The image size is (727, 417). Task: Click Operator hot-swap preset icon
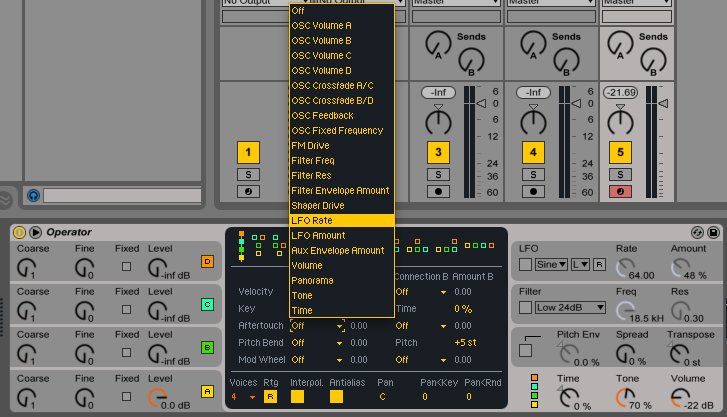click(697, 232)
